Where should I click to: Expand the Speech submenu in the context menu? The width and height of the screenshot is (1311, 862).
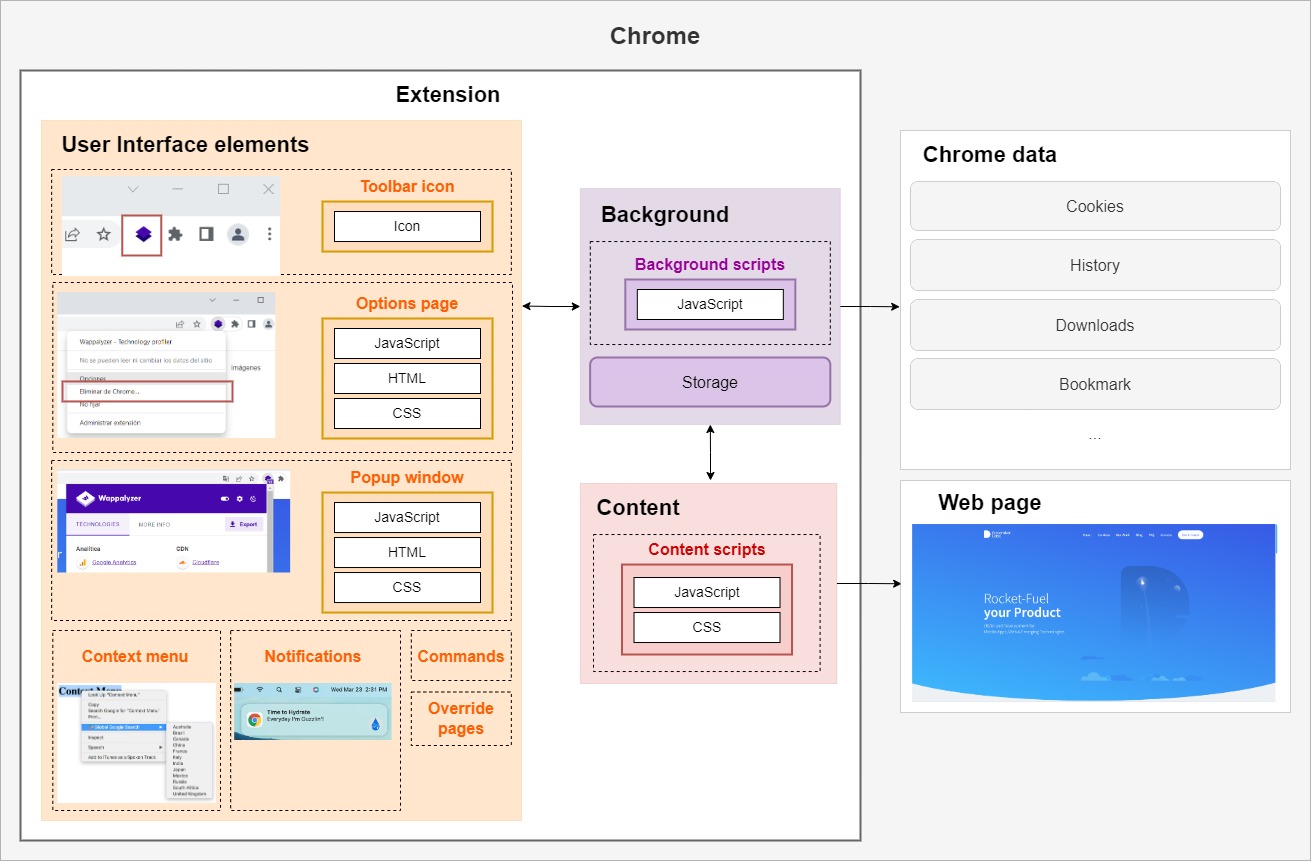161,747
